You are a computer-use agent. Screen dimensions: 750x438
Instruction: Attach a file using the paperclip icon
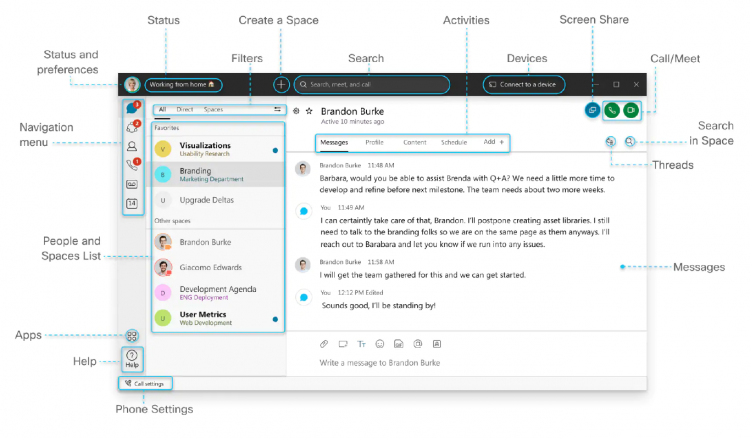324,344
